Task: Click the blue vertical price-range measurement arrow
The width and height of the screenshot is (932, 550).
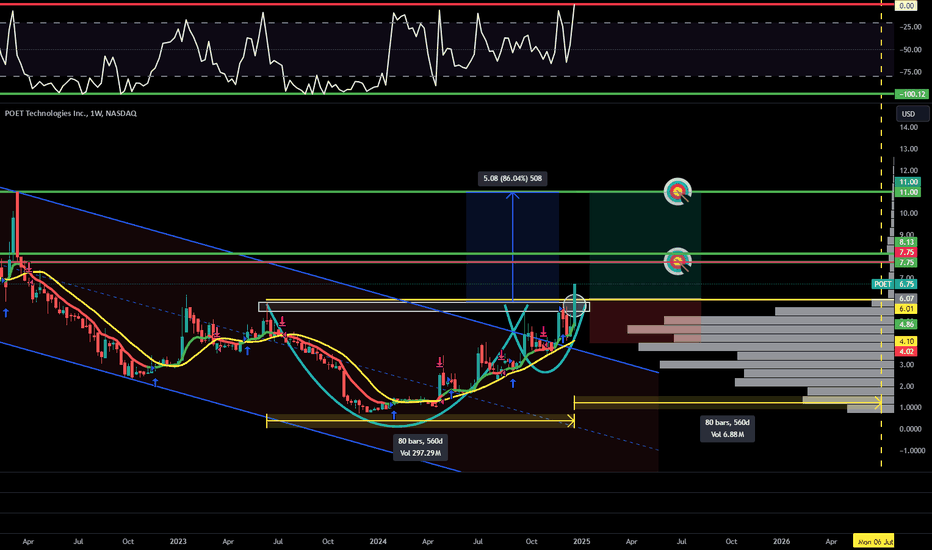Action: pos(512,246)
